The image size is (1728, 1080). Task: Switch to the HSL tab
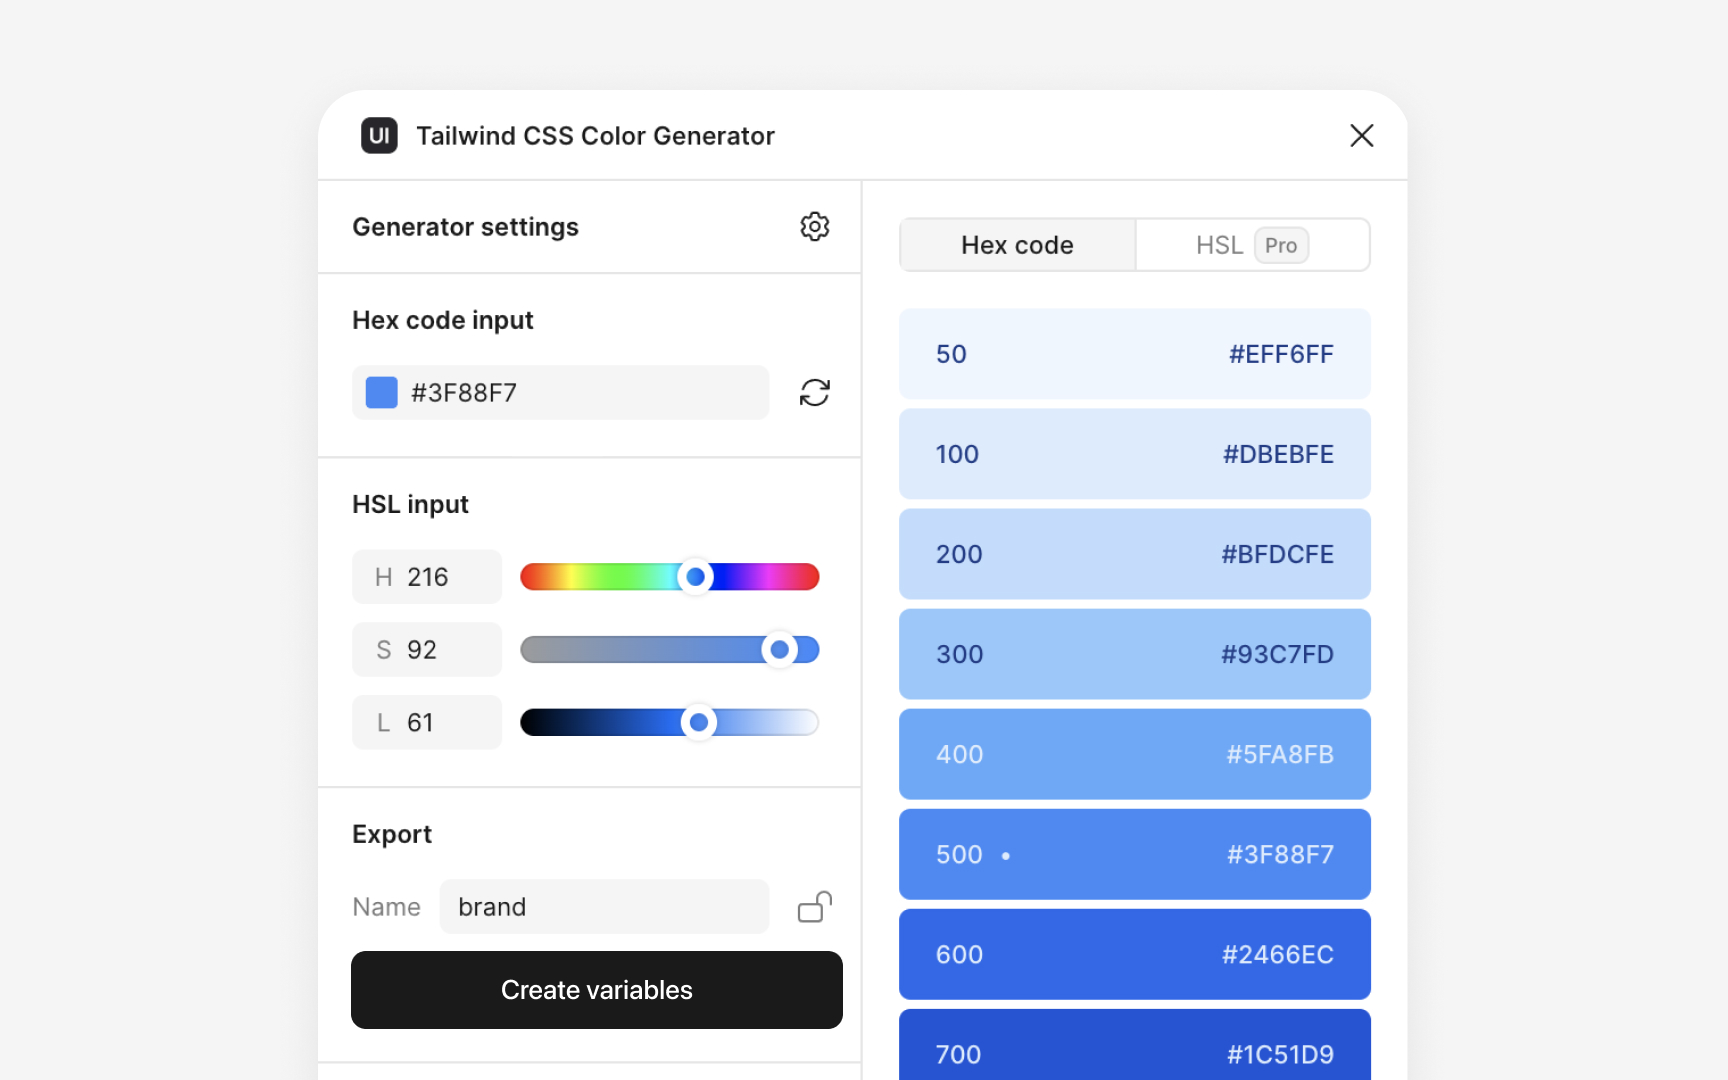tap(1219, 244)
